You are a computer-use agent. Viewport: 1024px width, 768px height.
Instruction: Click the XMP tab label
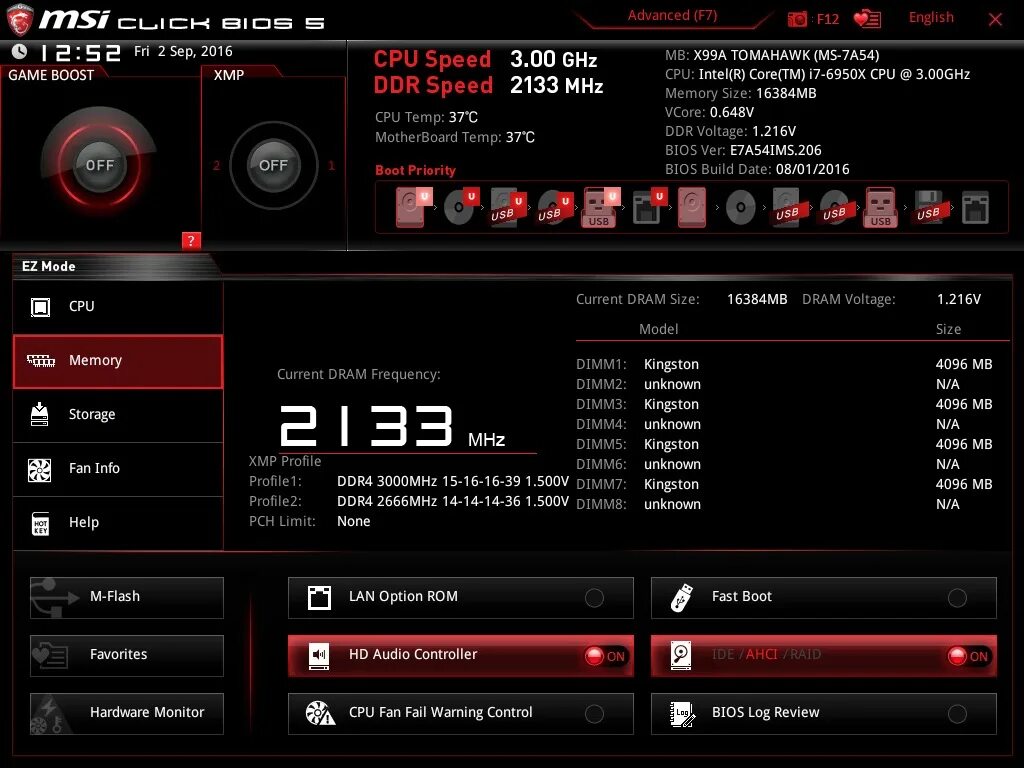coord(229,75)
